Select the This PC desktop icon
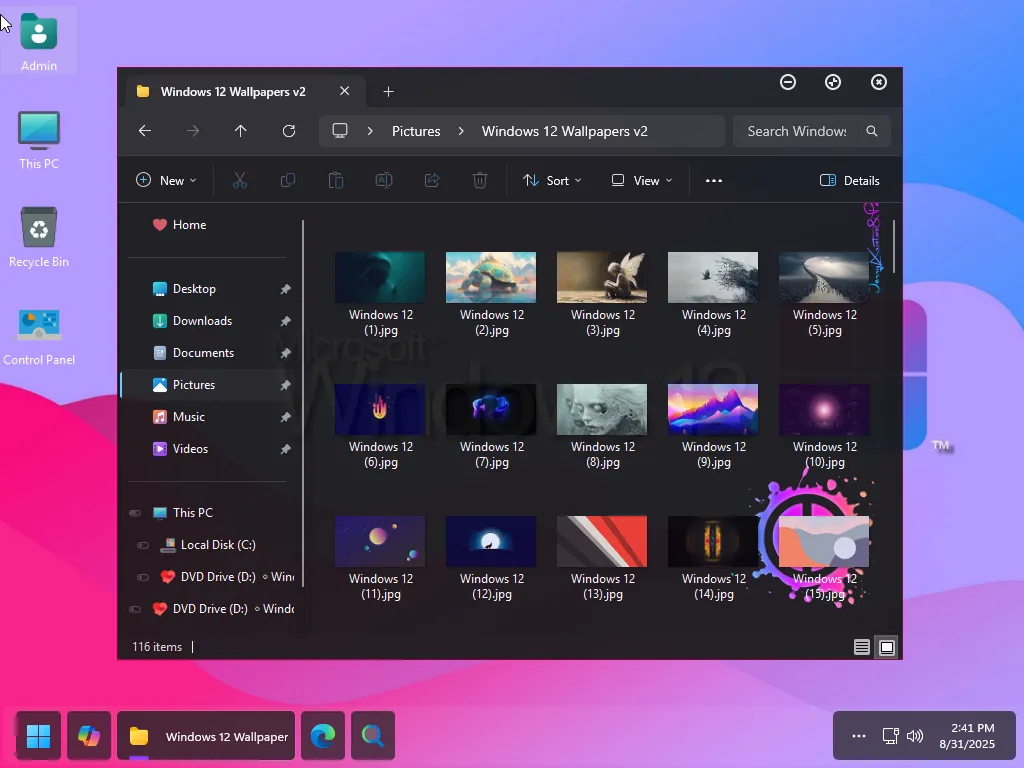This screenshot has width=1024, height=768. (x=39, y=140)
